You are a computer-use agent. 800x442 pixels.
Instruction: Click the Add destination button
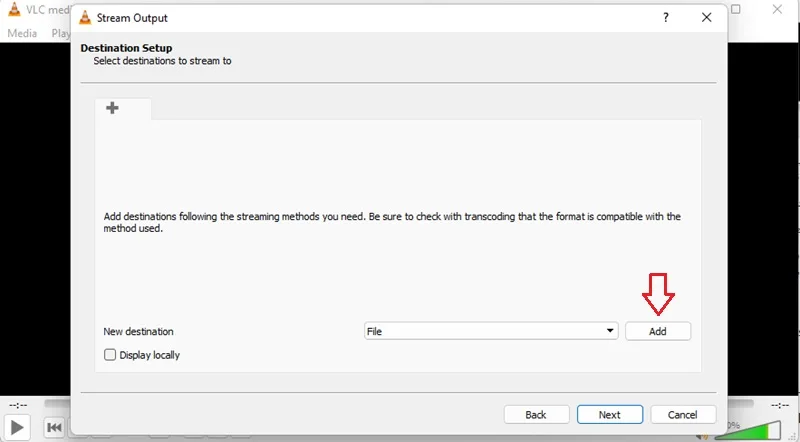[658, 331]
